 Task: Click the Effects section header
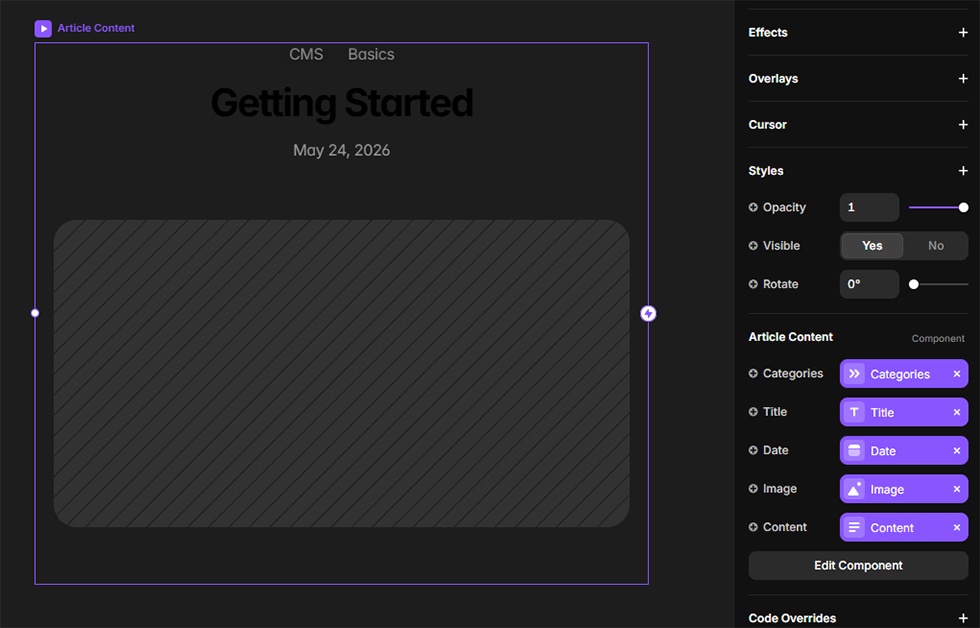pyautogui.click(x=768, y=32)
